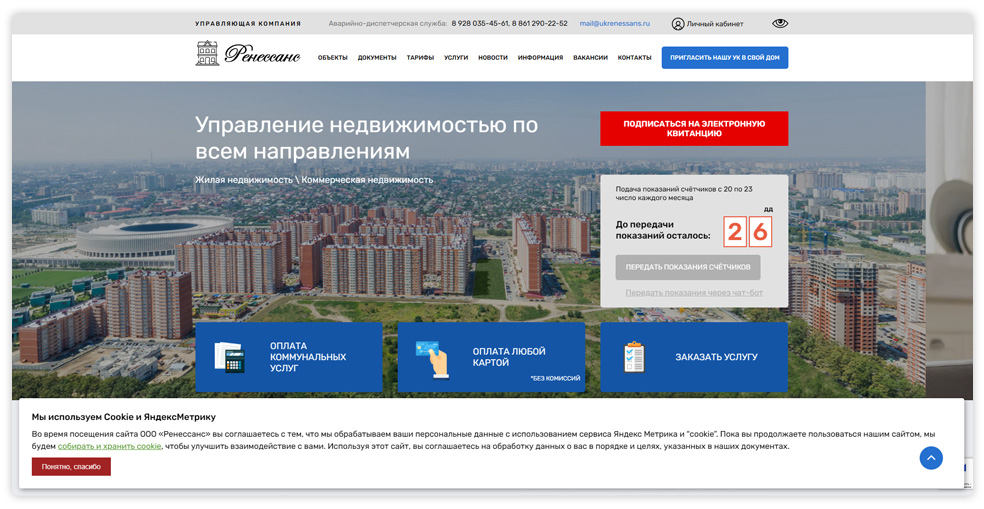
Task: Expand the Информация menu item
Action: tap(540, 58)
